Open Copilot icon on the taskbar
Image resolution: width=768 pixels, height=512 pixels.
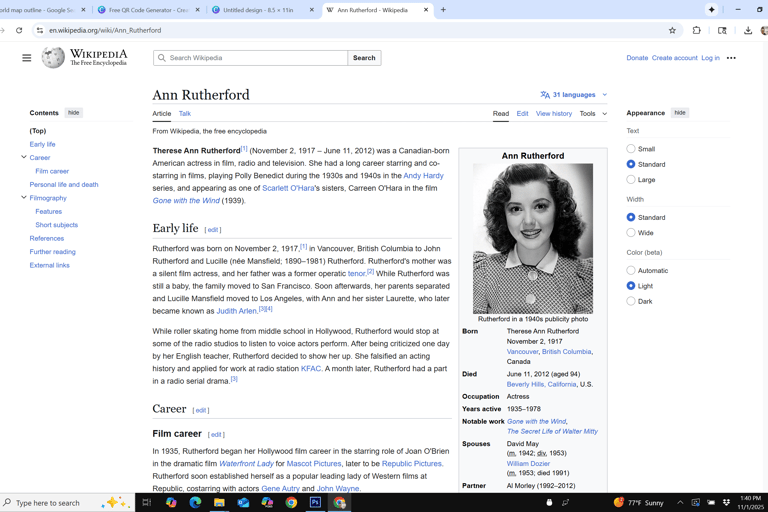pos(171,502)
